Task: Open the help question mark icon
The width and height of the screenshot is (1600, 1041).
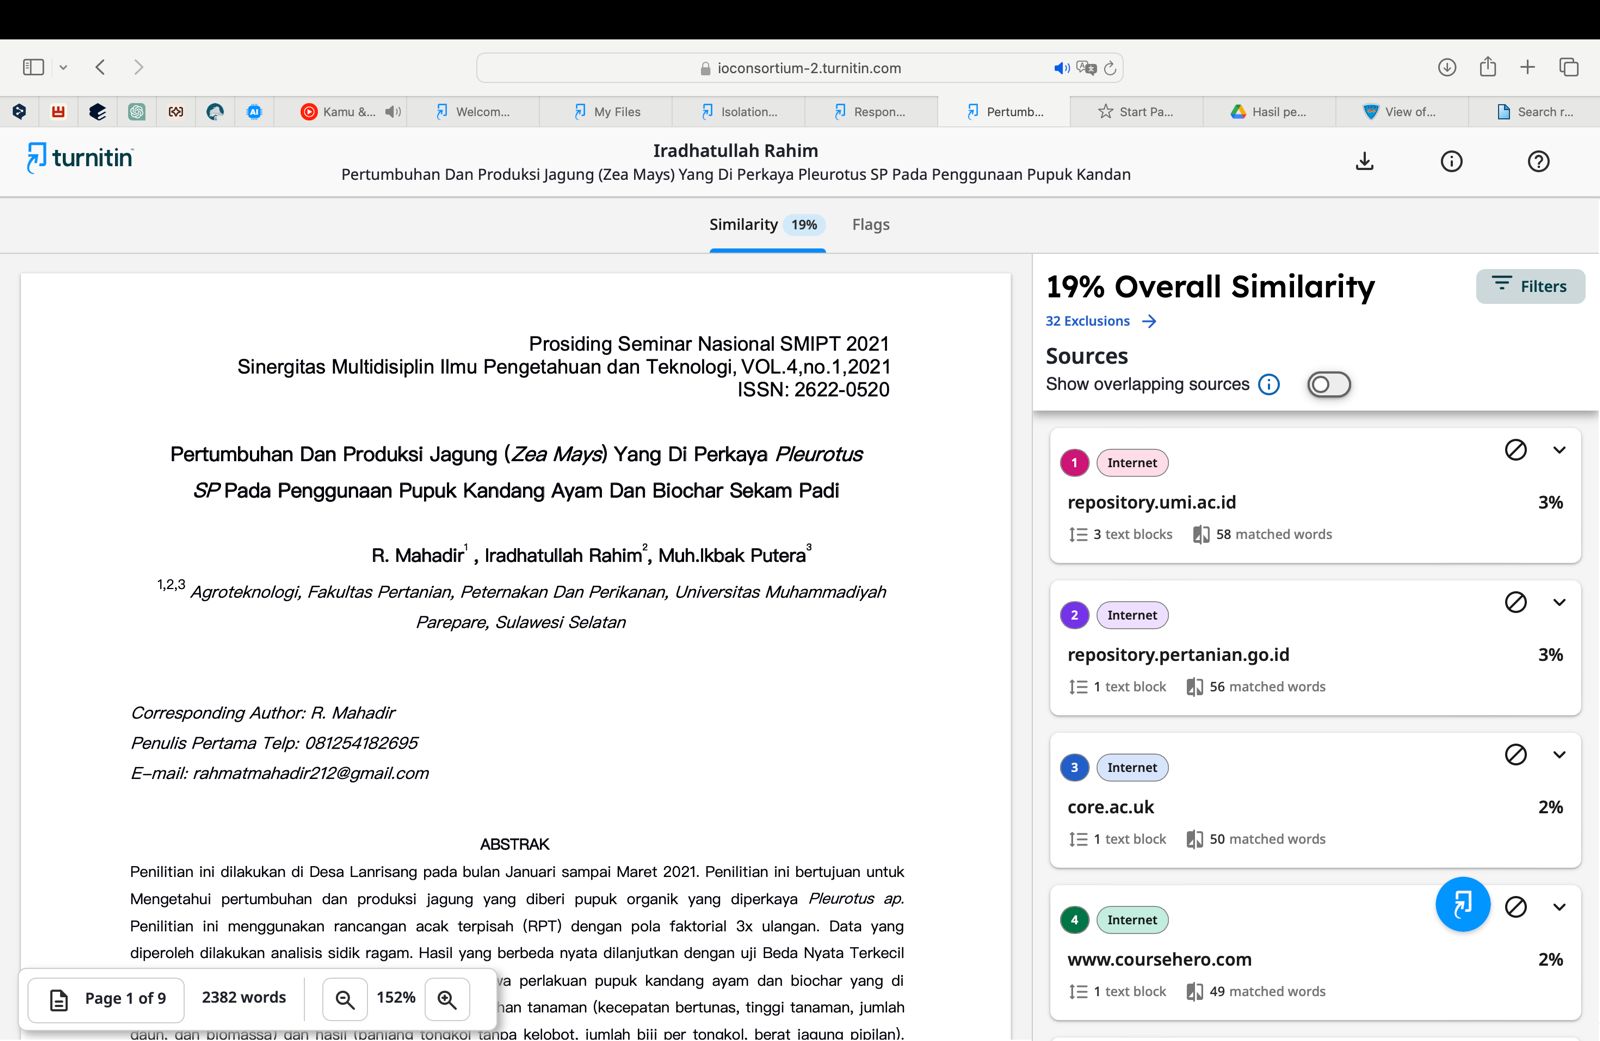Action: pyautogui.click(x=1538, y=161)
